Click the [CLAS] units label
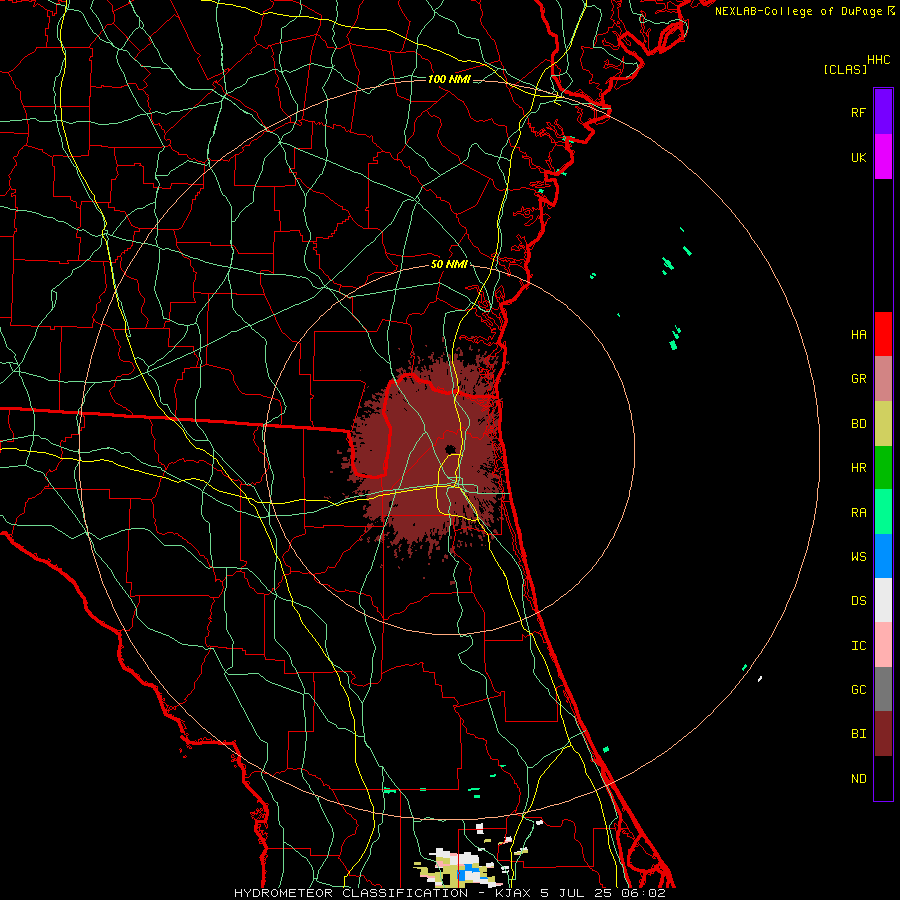900x900 pixels. click(845, 69)
